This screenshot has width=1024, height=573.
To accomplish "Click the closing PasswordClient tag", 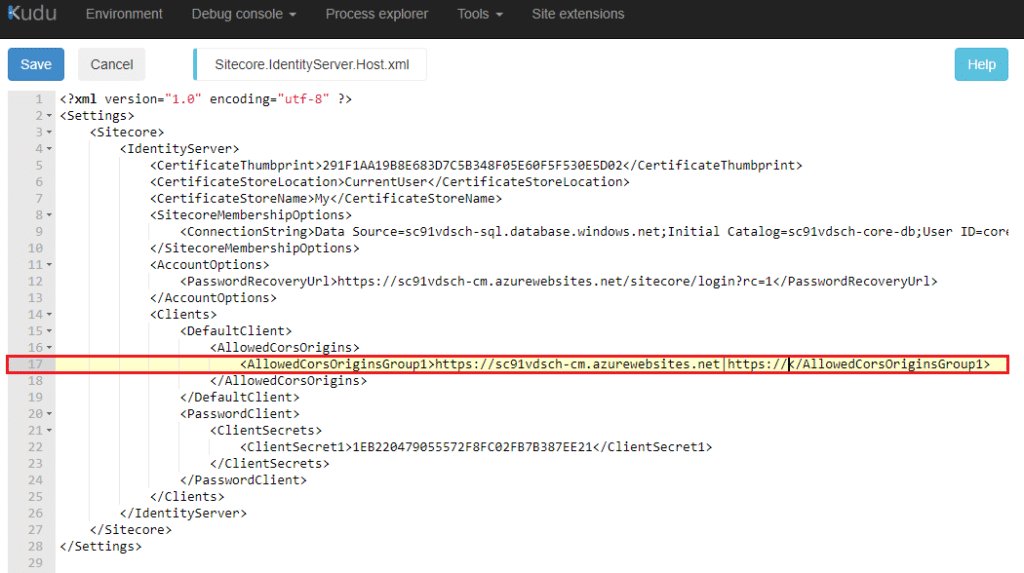I will pyautogui.click(x=244, y=480).
